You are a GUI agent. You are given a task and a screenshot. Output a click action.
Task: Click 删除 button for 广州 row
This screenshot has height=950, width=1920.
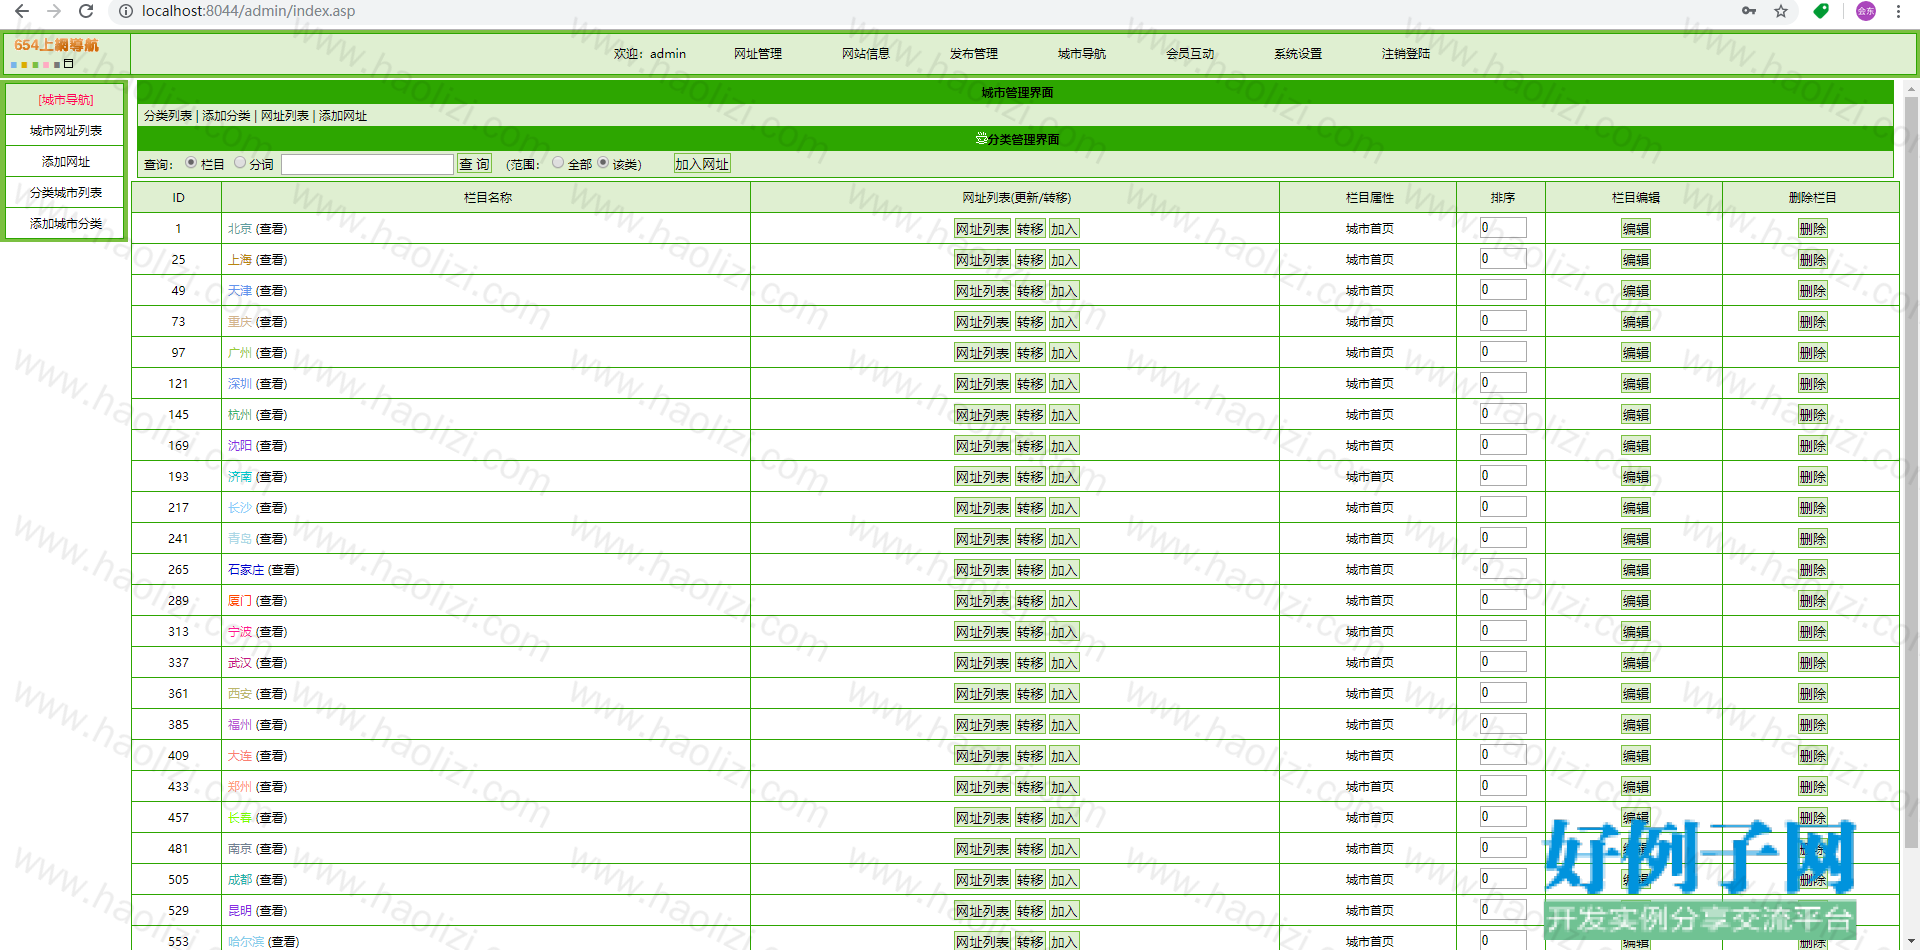coord(1812,353)
